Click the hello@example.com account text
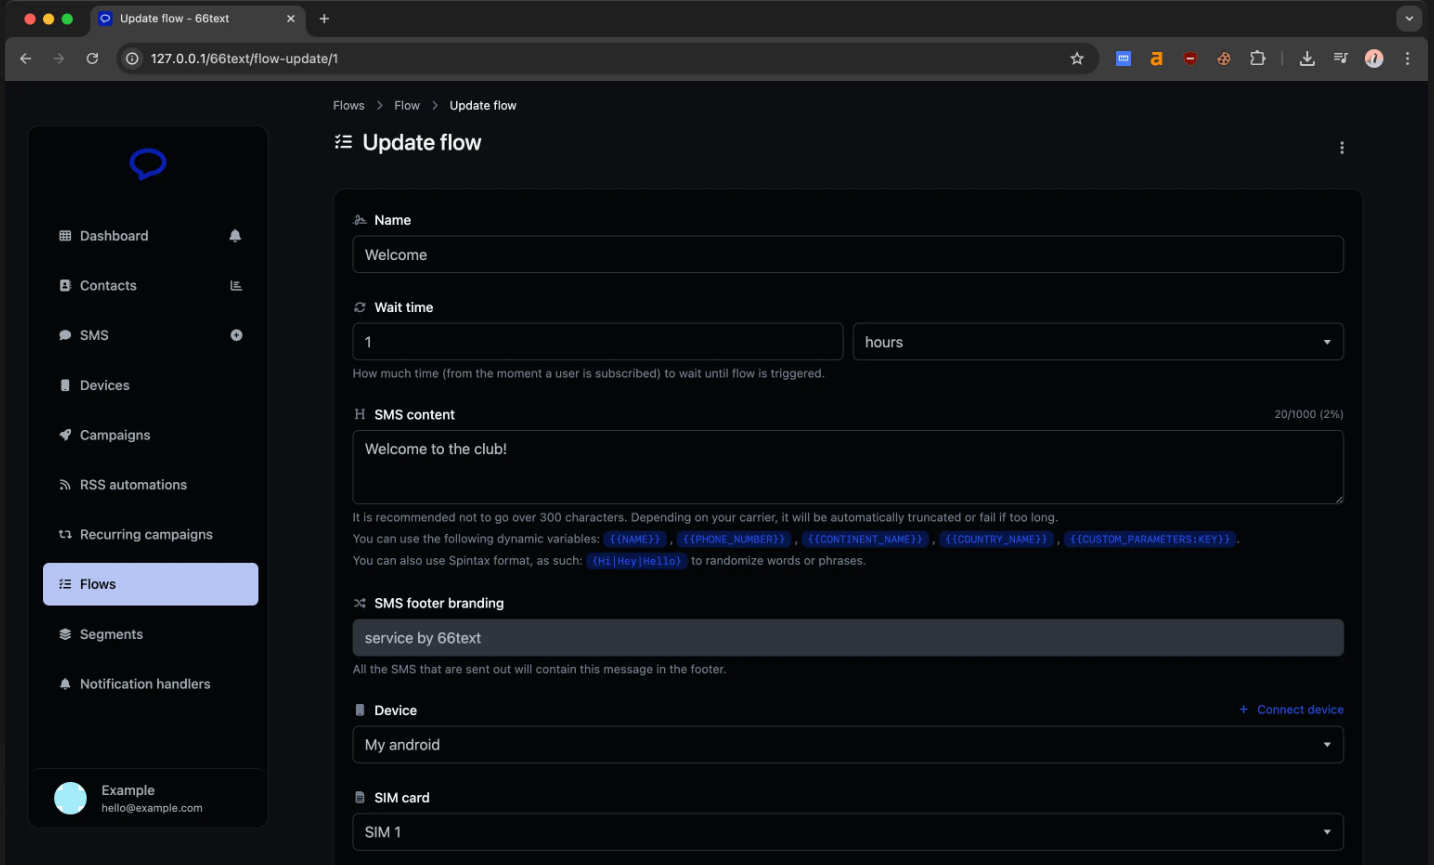 pos(152,808)
